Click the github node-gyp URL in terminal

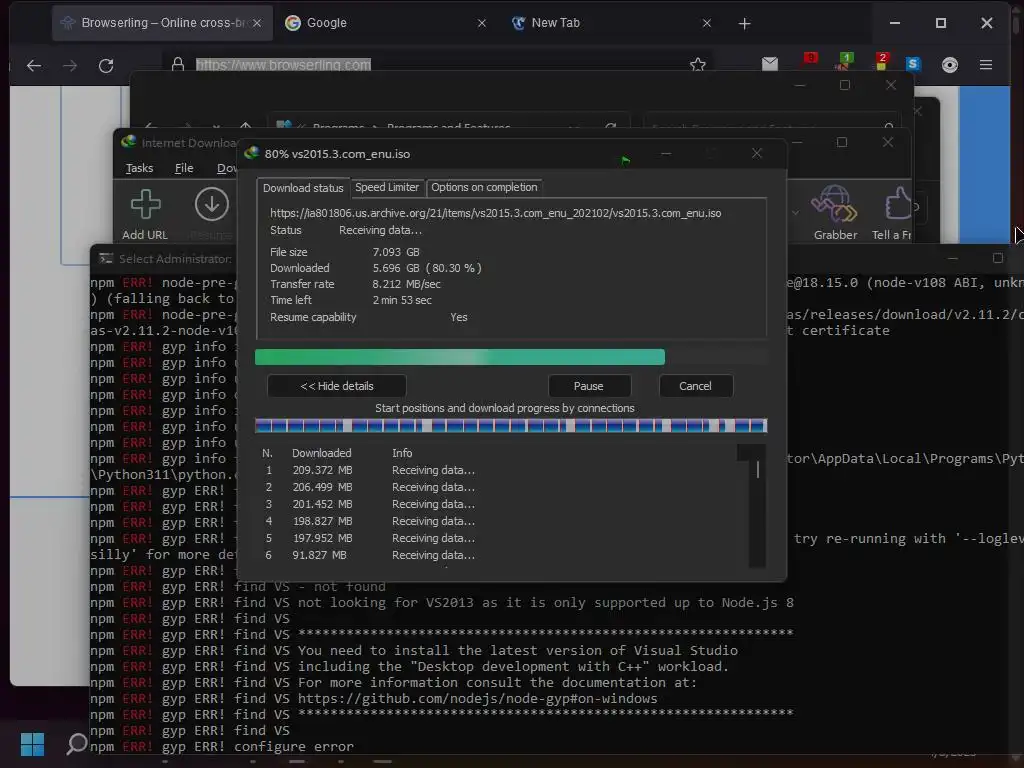(477, 699)
